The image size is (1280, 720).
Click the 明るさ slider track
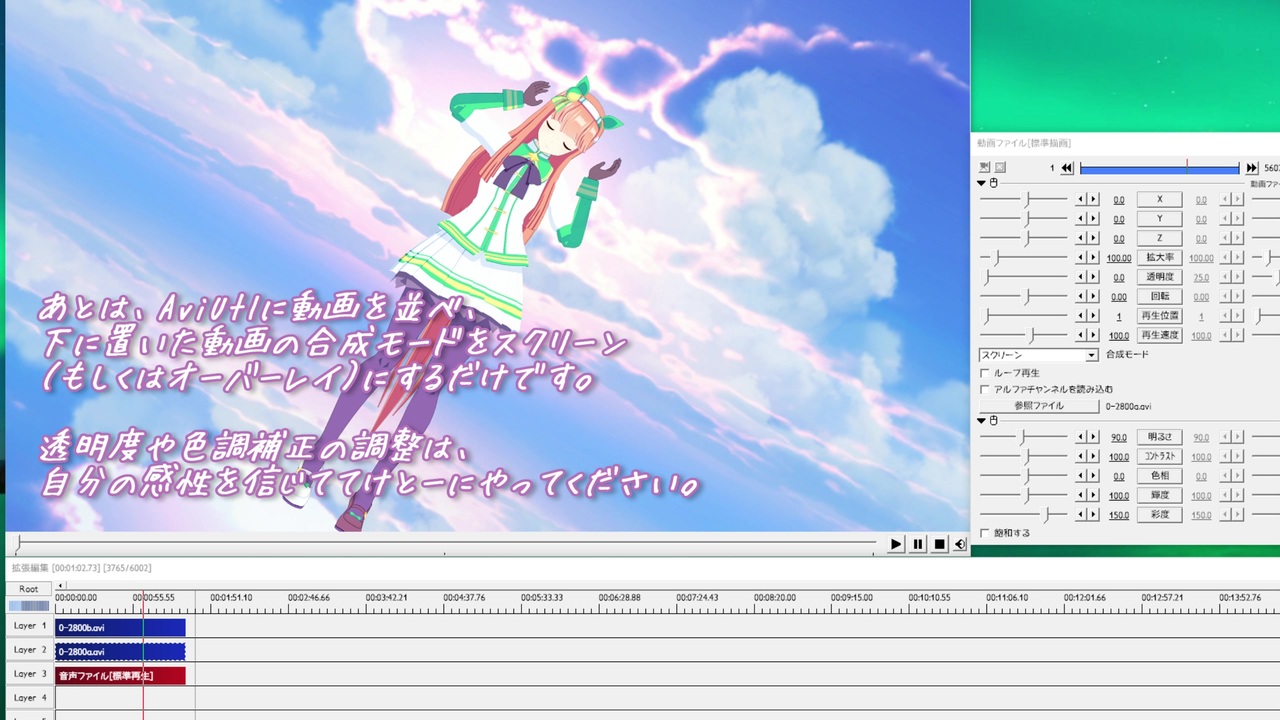coord(1023,437)
